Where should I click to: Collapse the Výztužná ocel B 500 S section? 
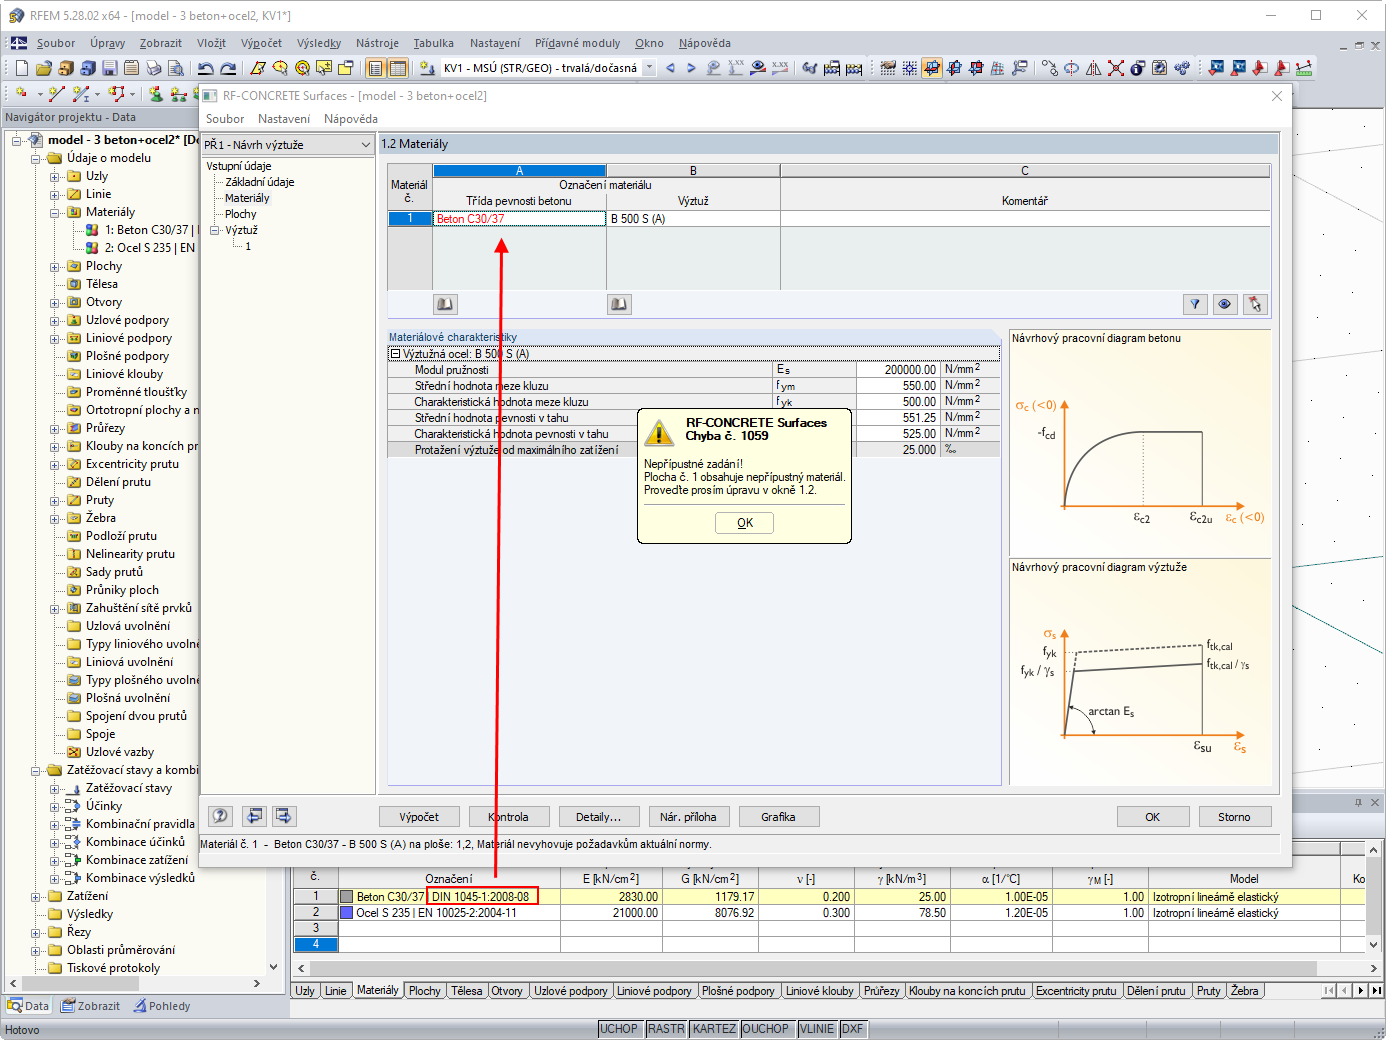pyautogui.click(x=395, y=354)
